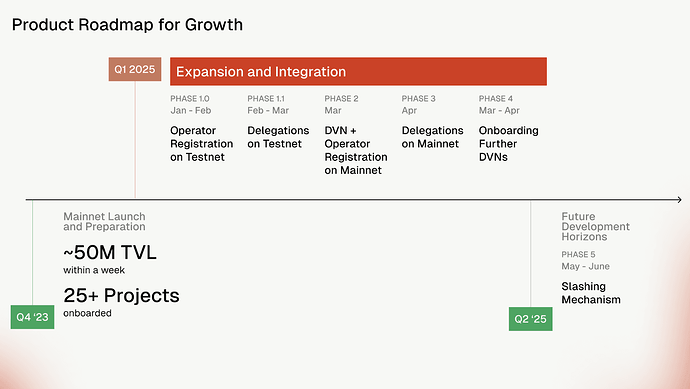Click Operator Registration on Testnet text
The width and height of the screenshot is (690, 389).
click(x=202, y=144)
